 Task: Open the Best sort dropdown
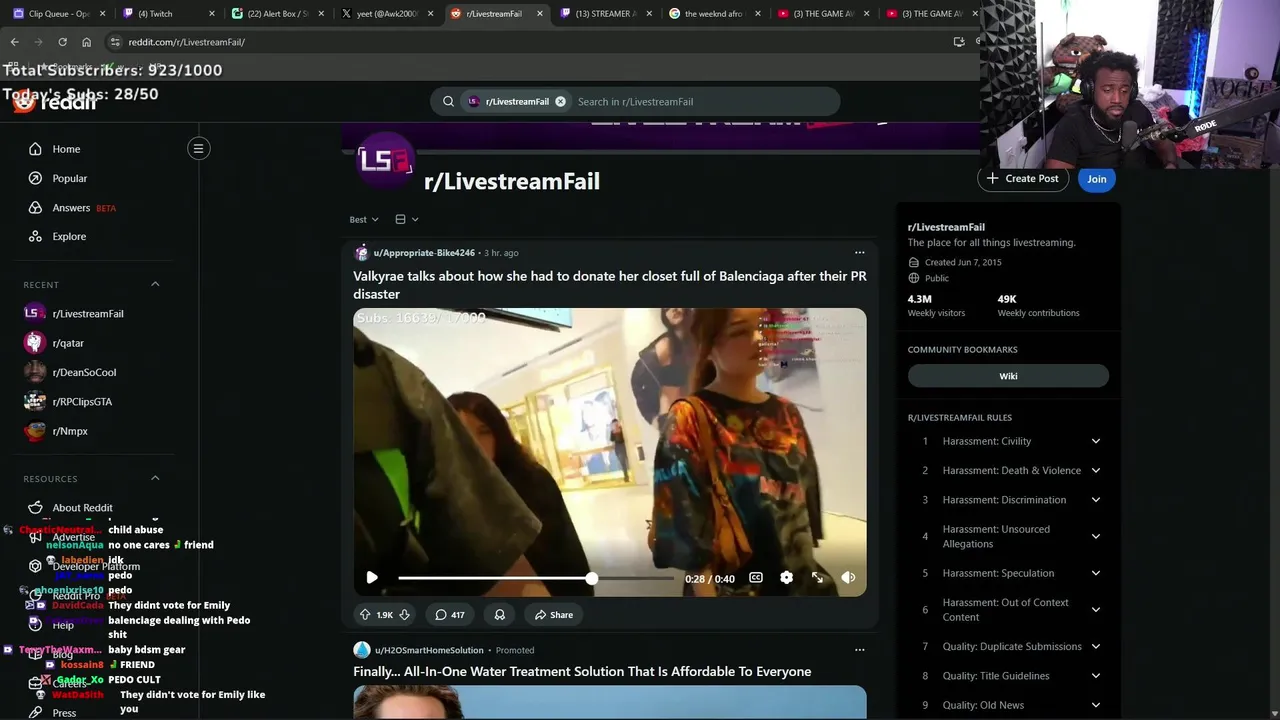pos(364,219)
